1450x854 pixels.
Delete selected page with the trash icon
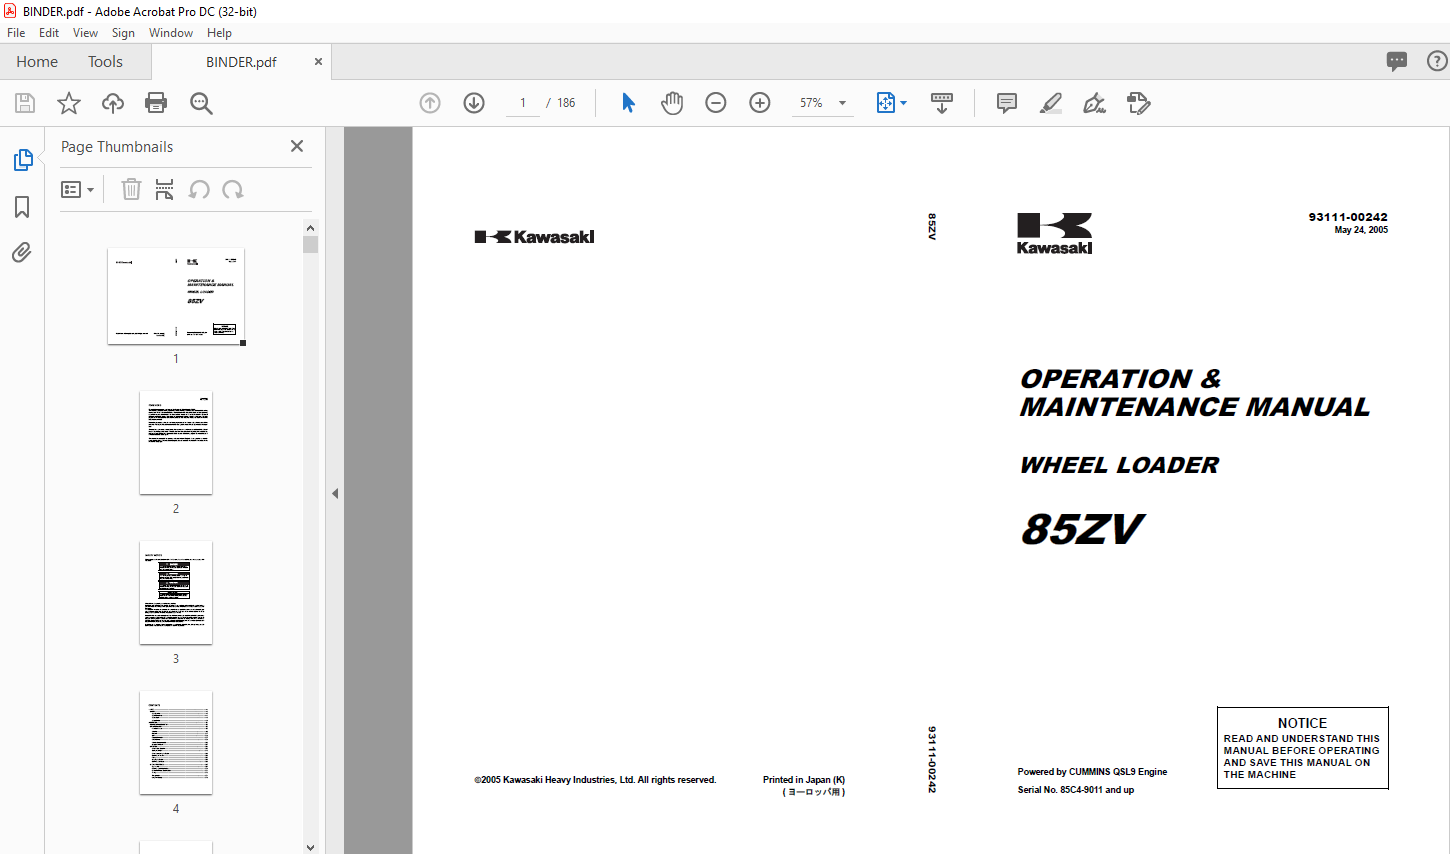131,189
